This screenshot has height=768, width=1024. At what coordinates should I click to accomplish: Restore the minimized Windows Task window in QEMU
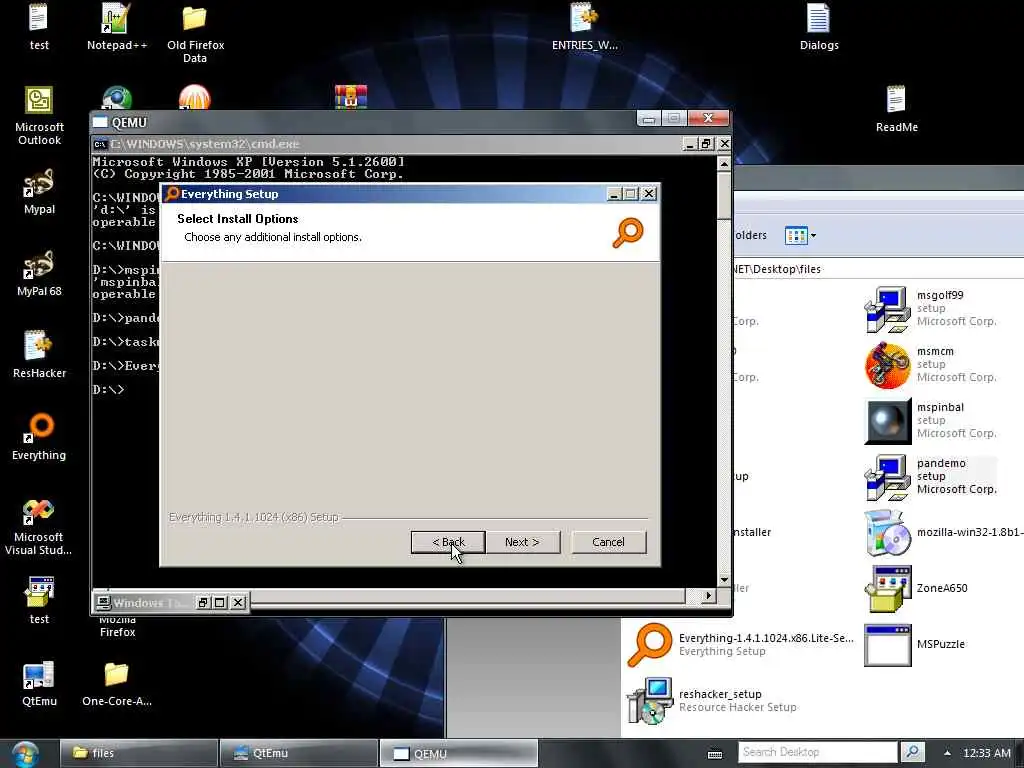point(202,602)
